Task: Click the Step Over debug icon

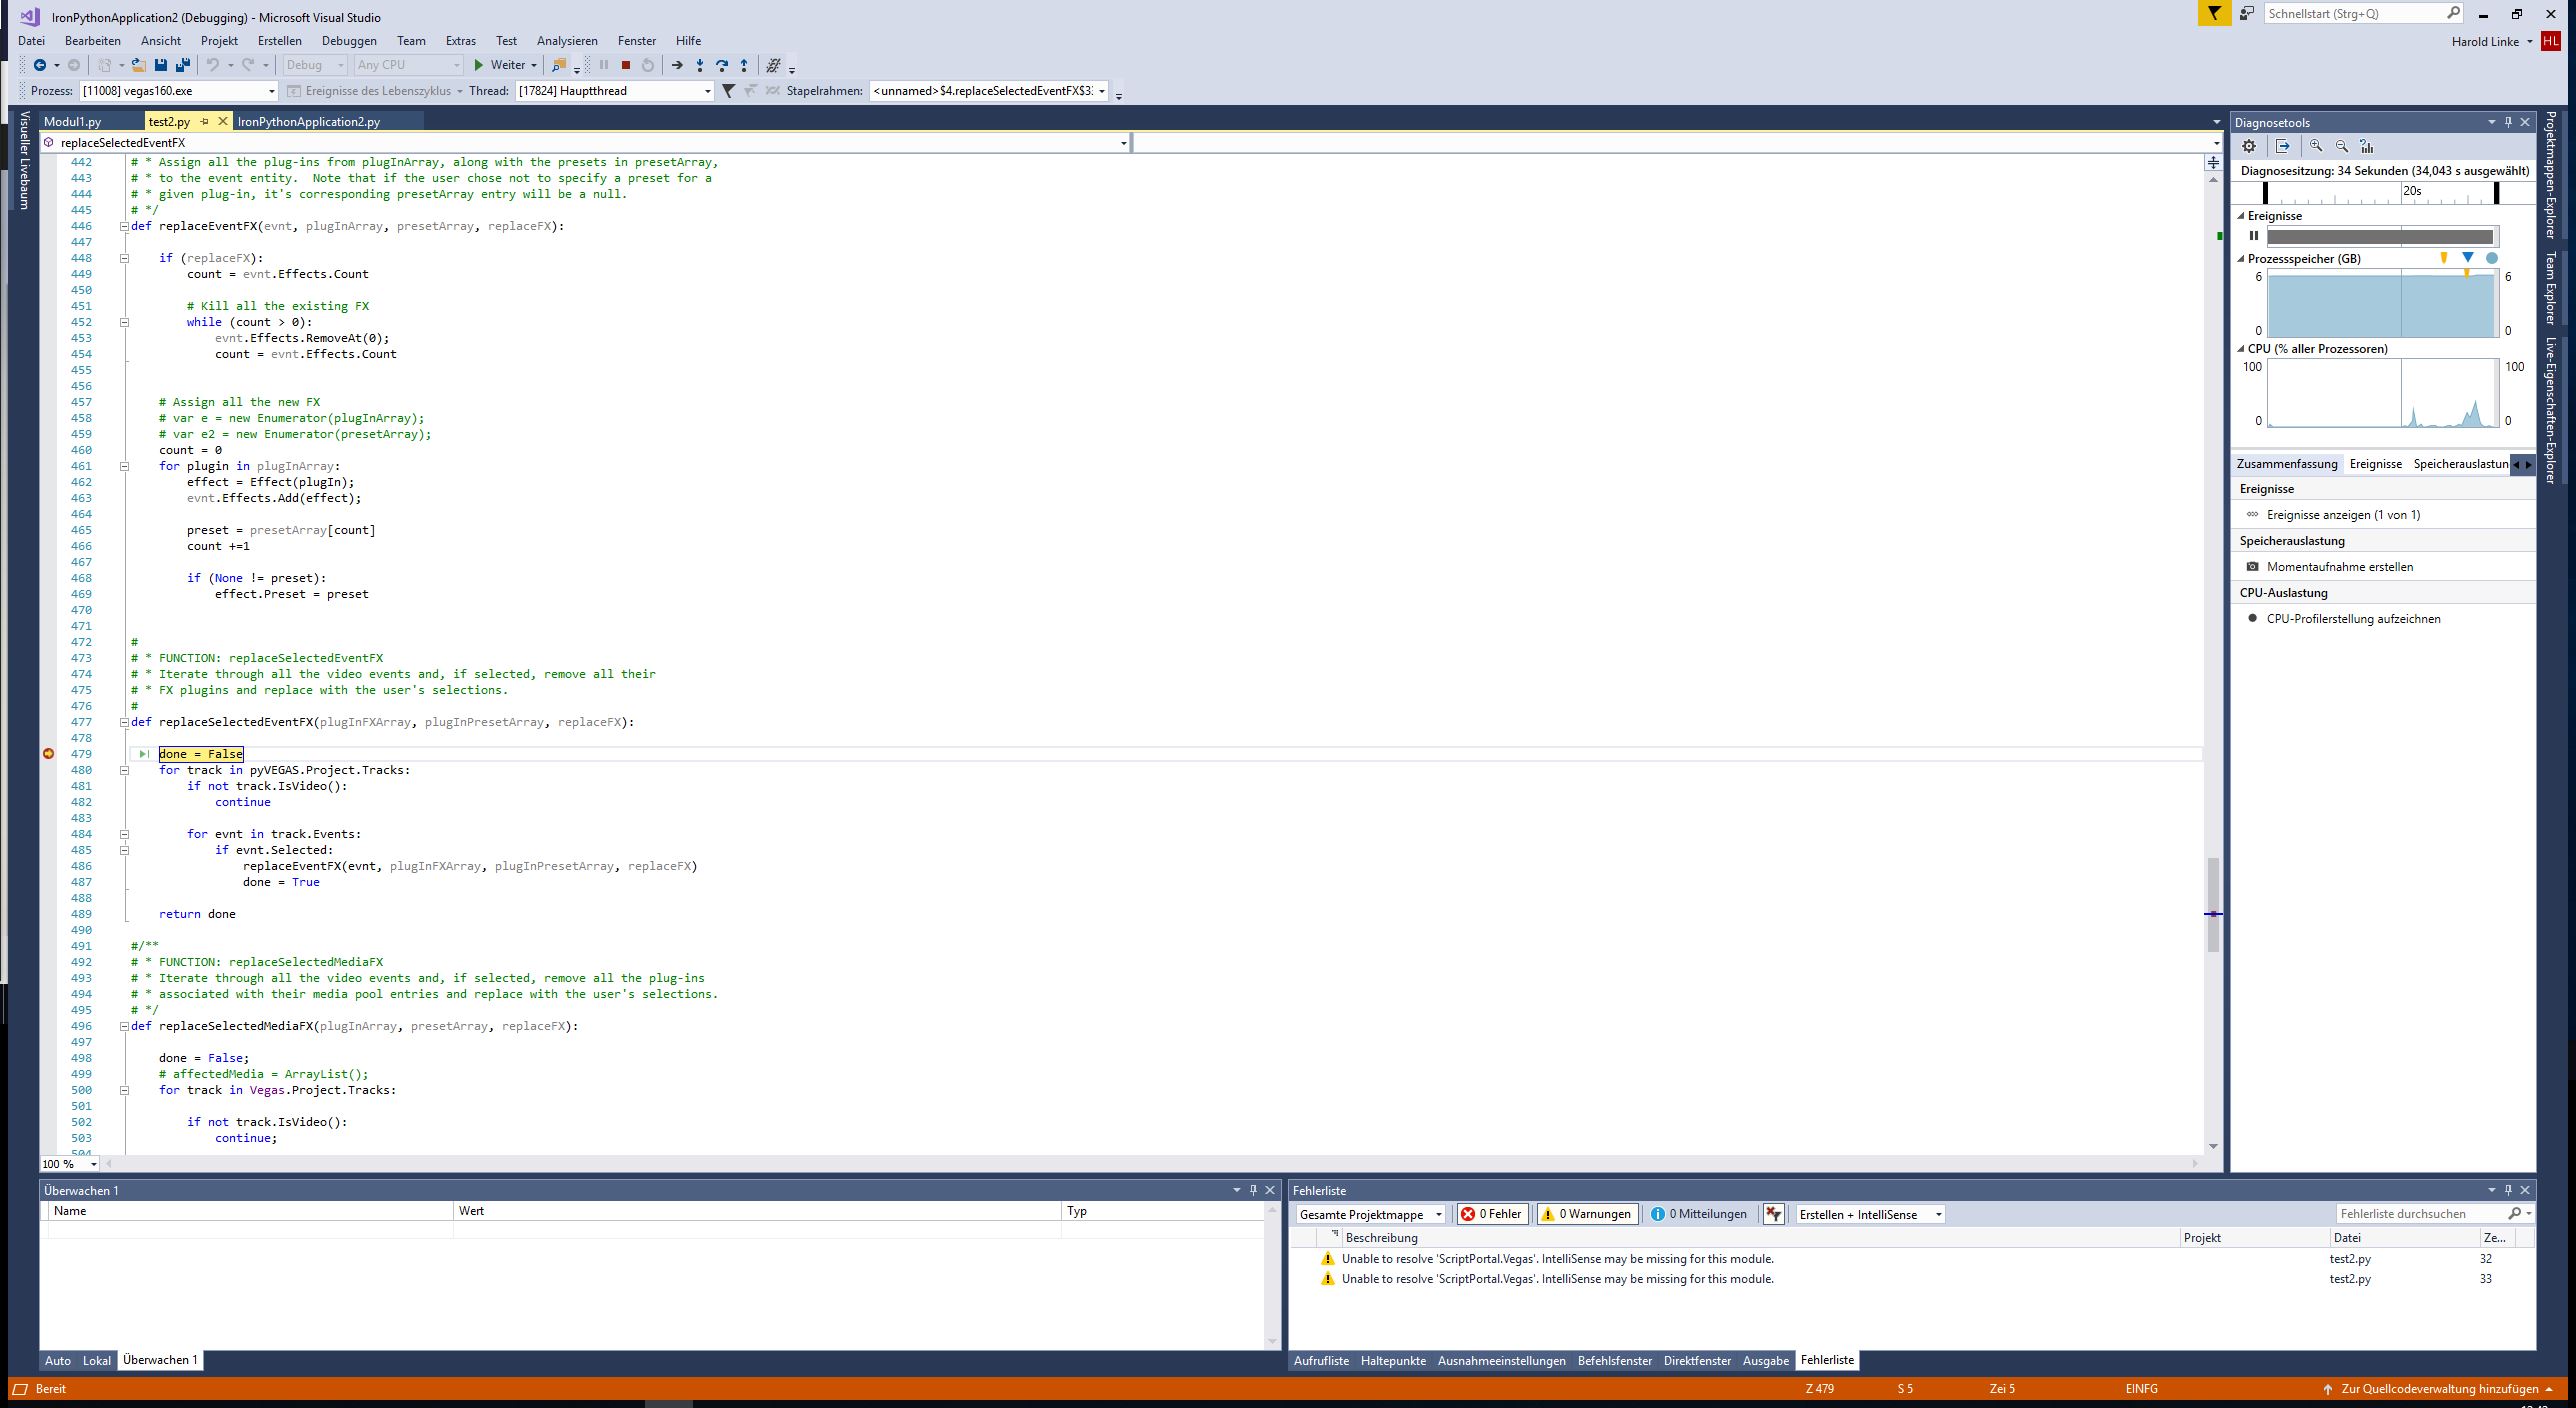Action: (x=721, y=65)
